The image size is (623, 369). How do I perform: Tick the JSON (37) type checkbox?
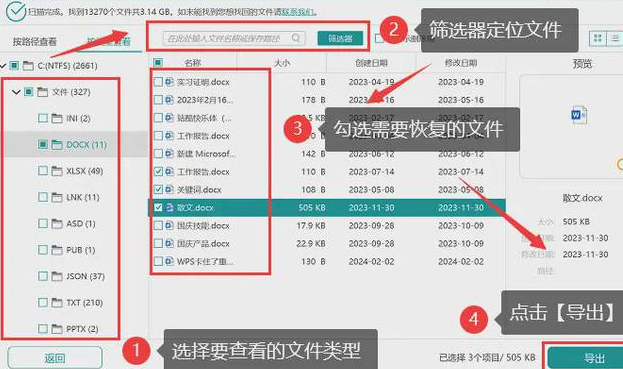tap(43, 276)
